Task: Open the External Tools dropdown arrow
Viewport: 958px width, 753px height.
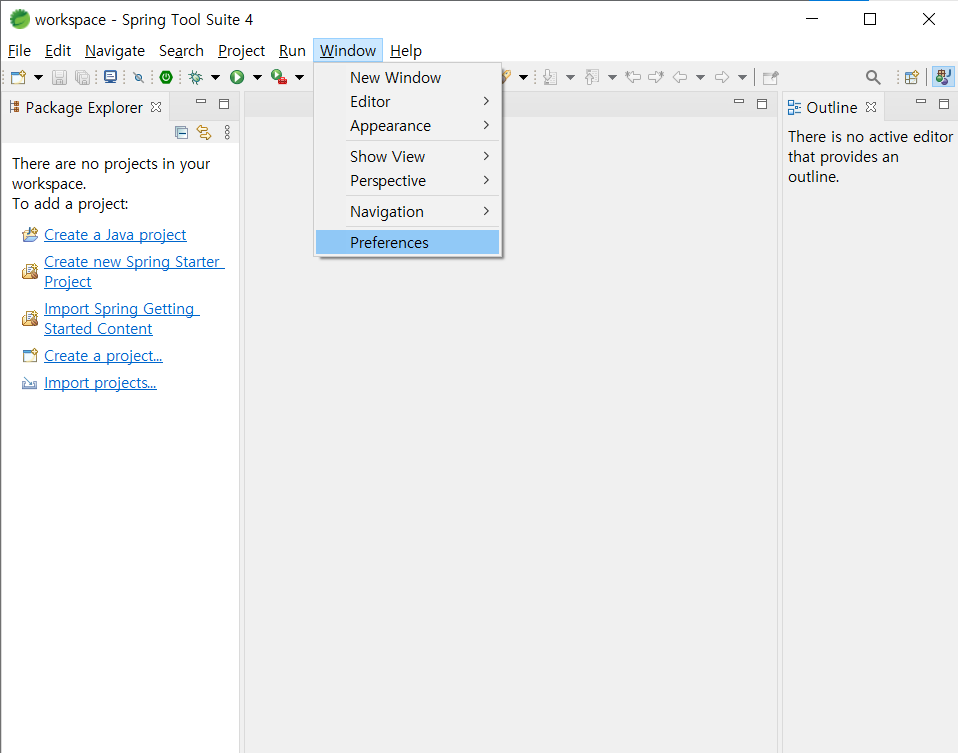Action: pyautogui.click(x=299, y=77)
